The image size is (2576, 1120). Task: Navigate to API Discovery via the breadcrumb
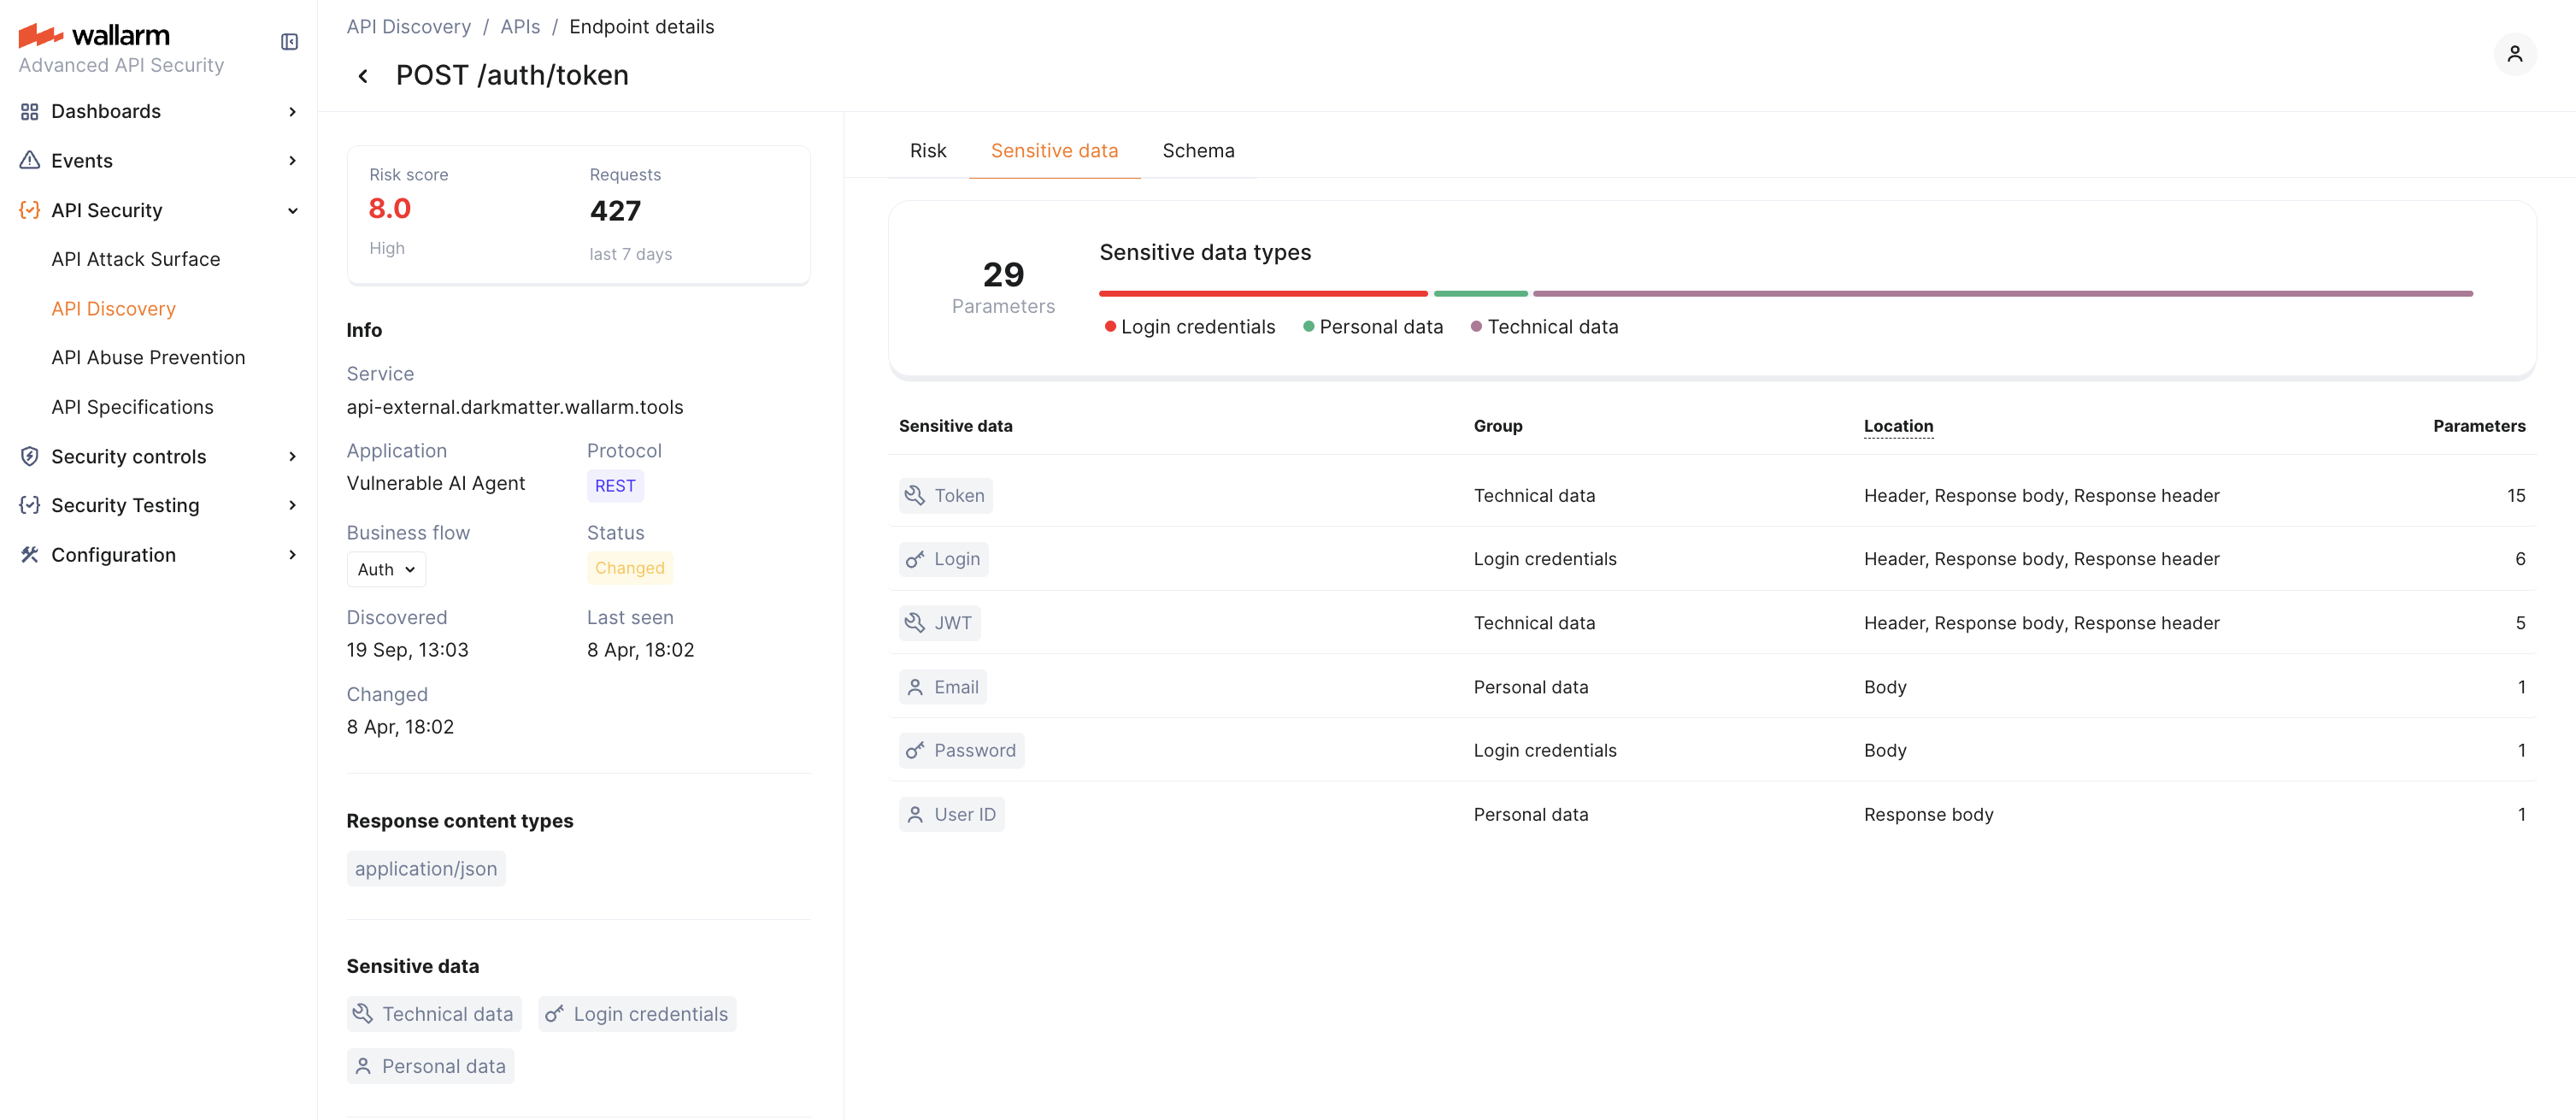click(x=408, y=26)
